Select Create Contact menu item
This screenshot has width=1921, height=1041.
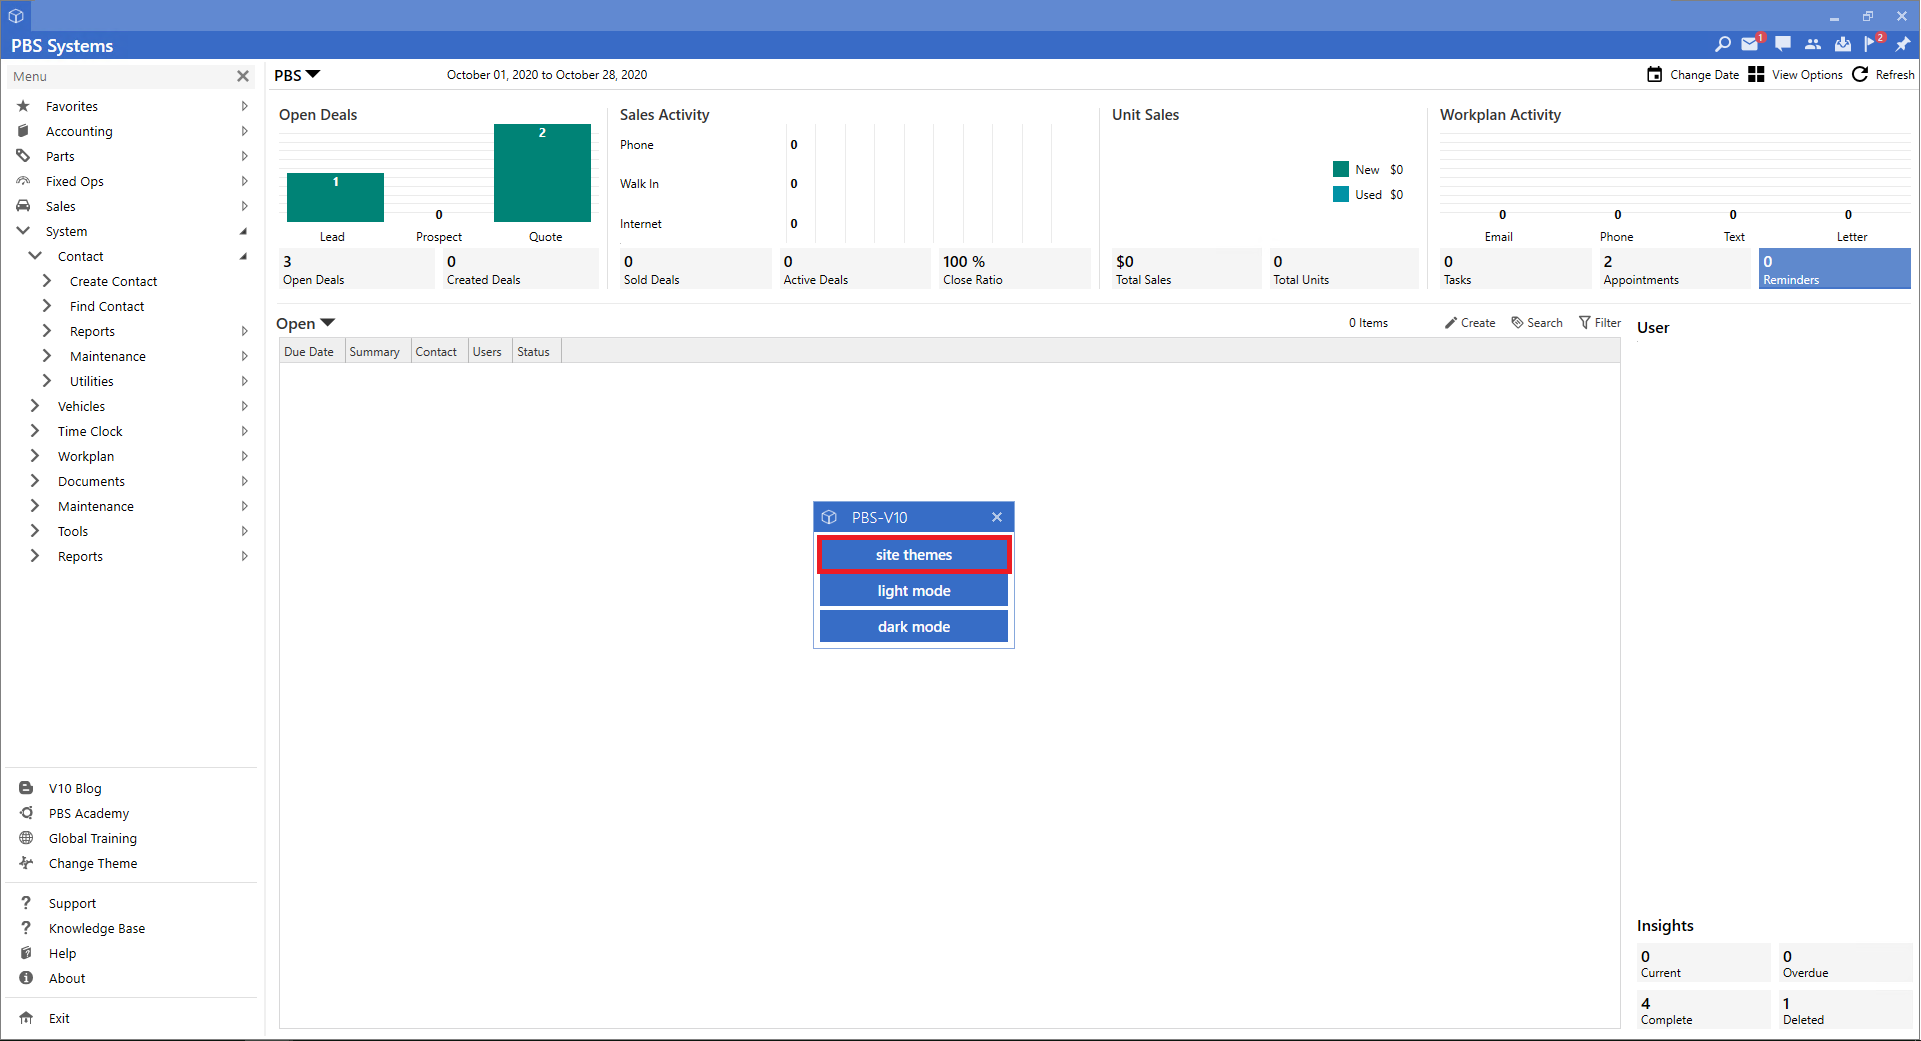tap(113, 282)
